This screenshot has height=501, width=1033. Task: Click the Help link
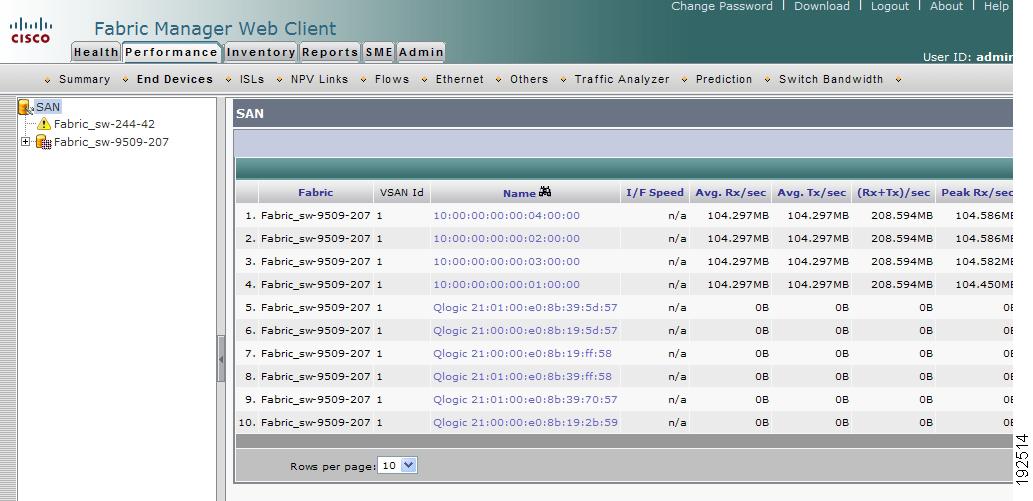point(996,6)
